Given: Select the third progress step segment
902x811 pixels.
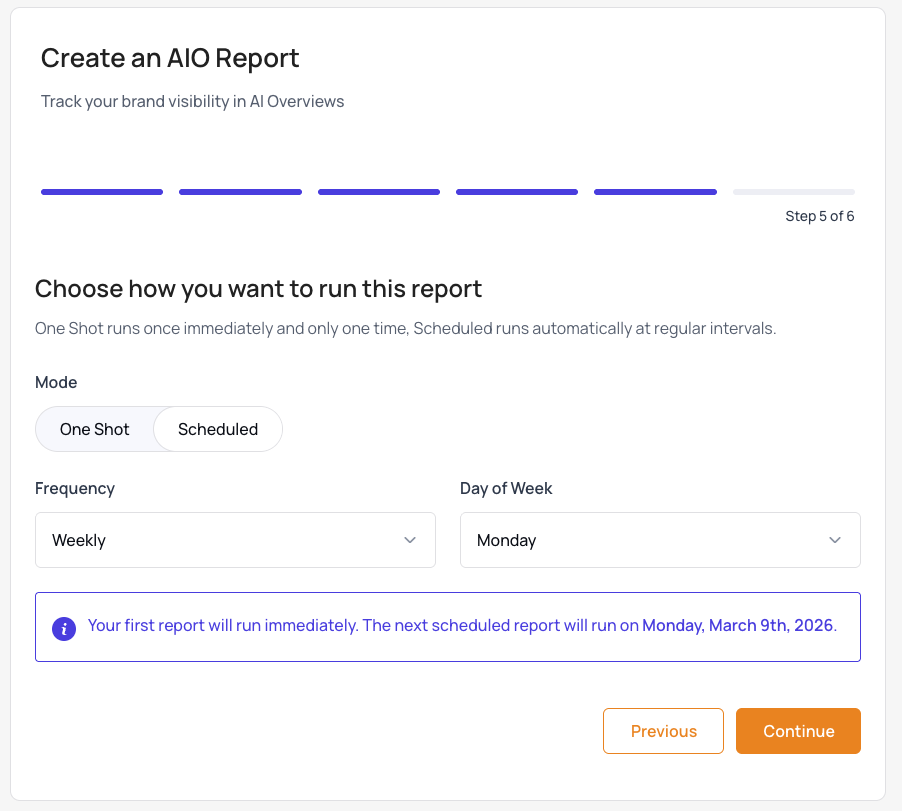Looking at the screenshot, I should 379,191.
